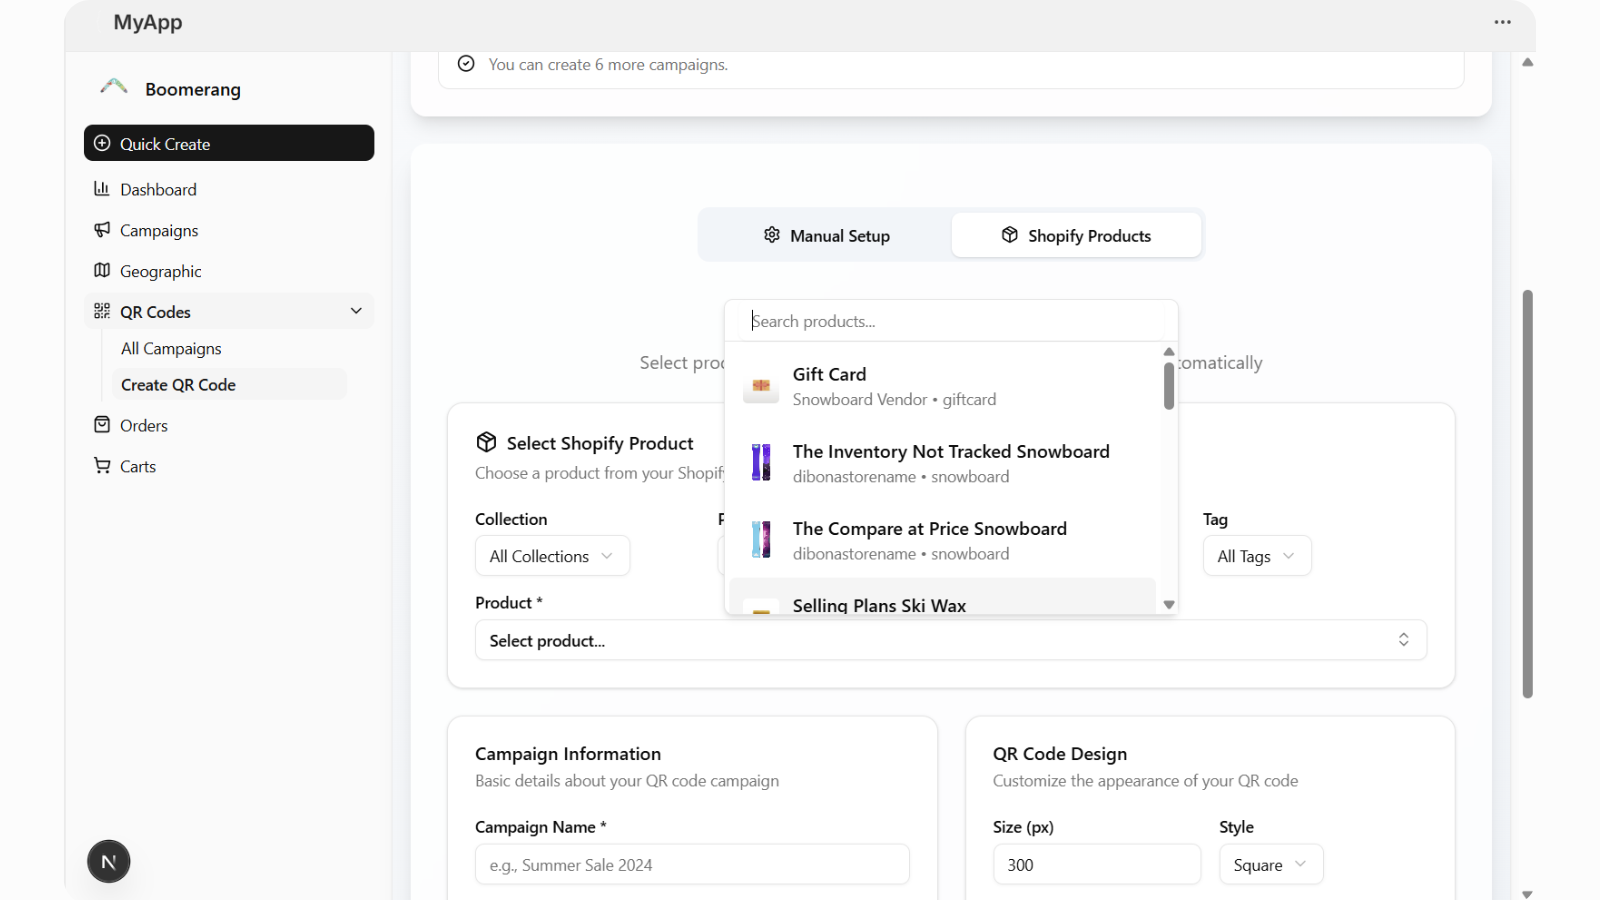Open the Style dropdown showing Square
The height and width of the screenshot is (900, 1600).
pos(1270,864)
